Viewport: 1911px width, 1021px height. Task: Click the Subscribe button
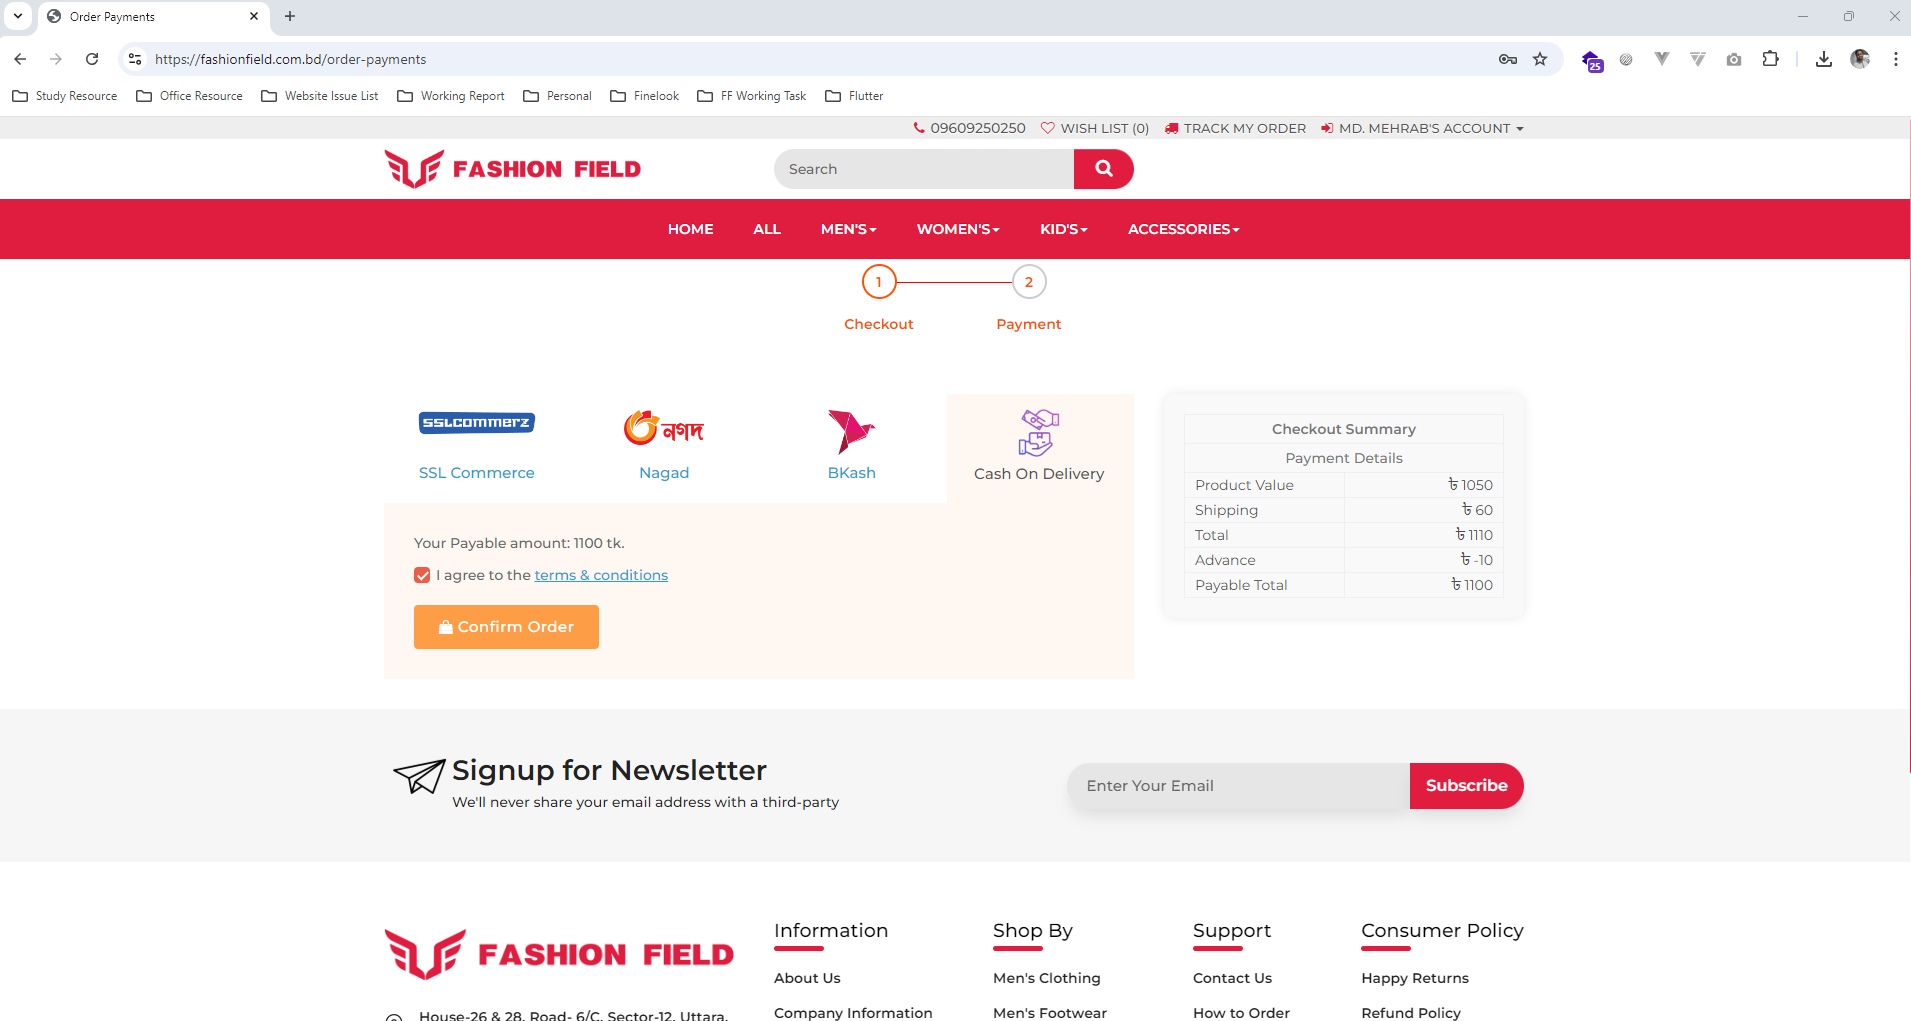coord(1466,786)
